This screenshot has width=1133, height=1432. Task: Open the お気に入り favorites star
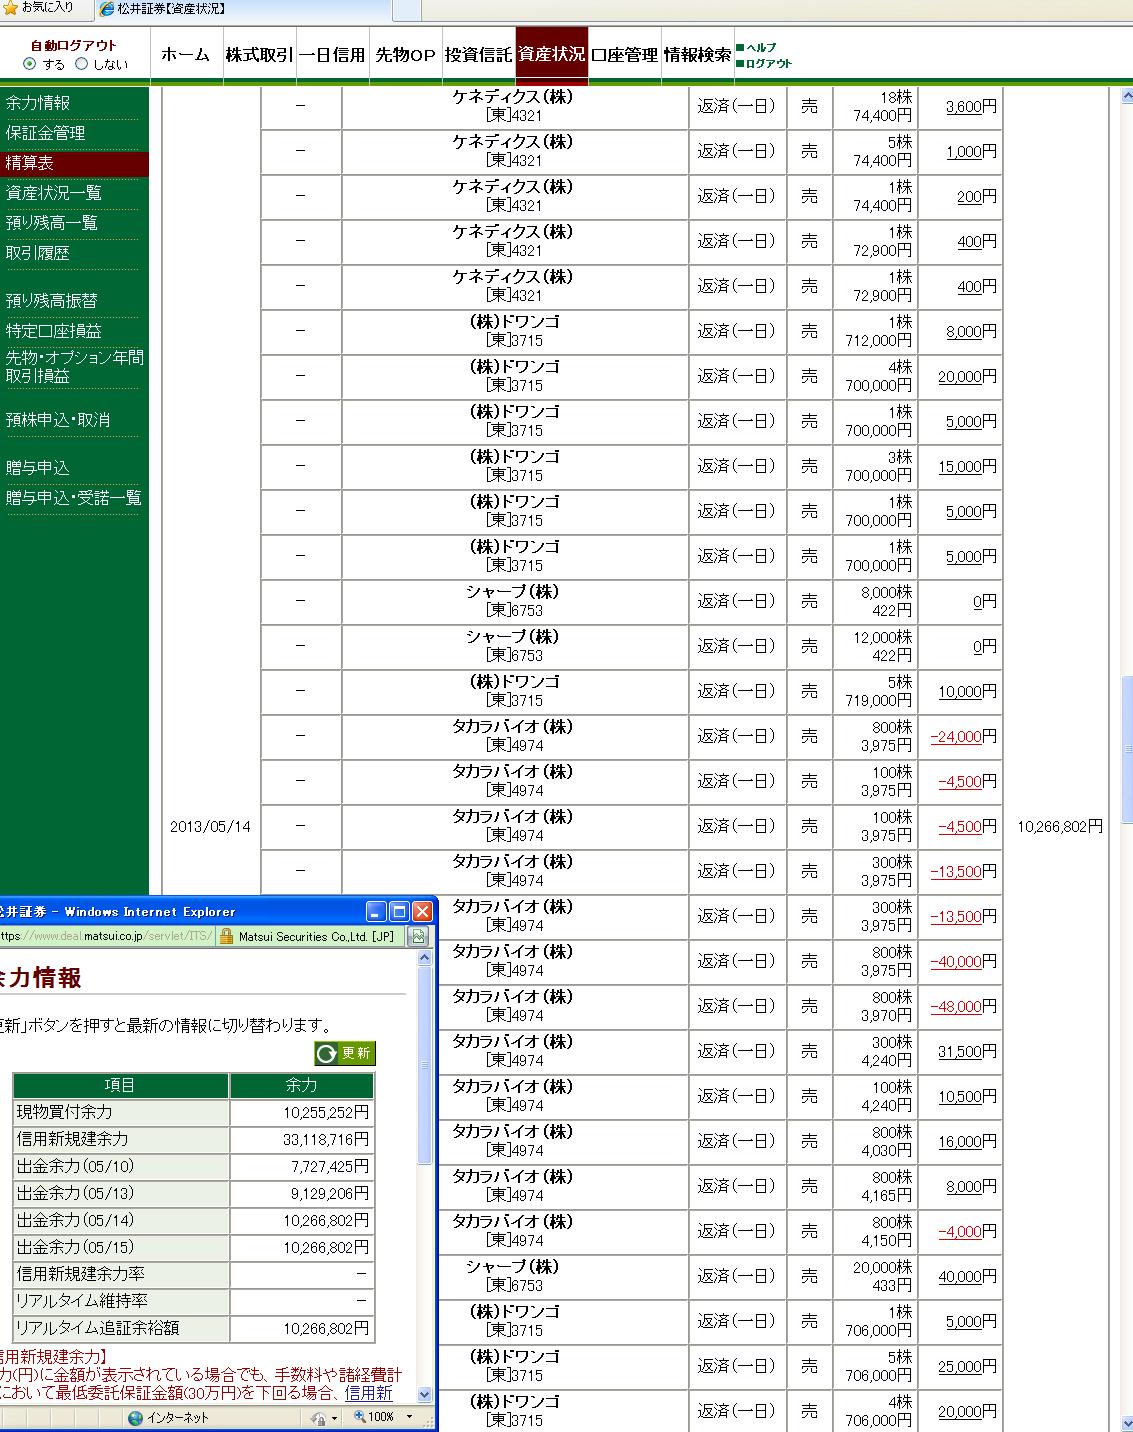coord(10,8)
